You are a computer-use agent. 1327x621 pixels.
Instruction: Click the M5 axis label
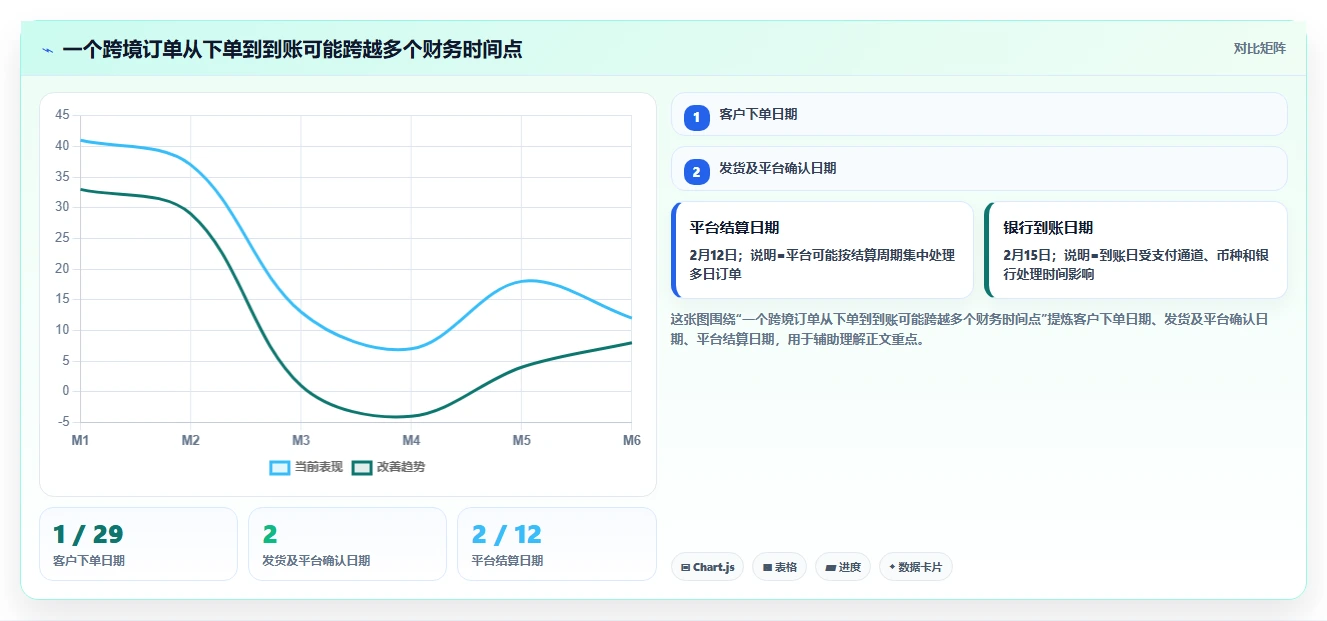click(522, 440)
